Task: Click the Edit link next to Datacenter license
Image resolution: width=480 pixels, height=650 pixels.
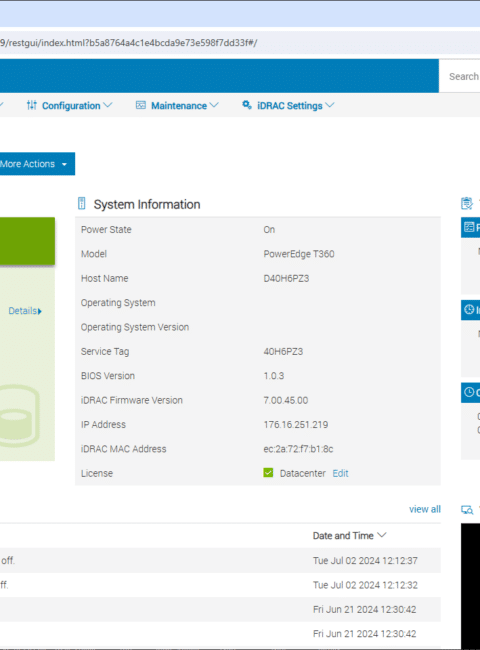Action: click(340, 473)
